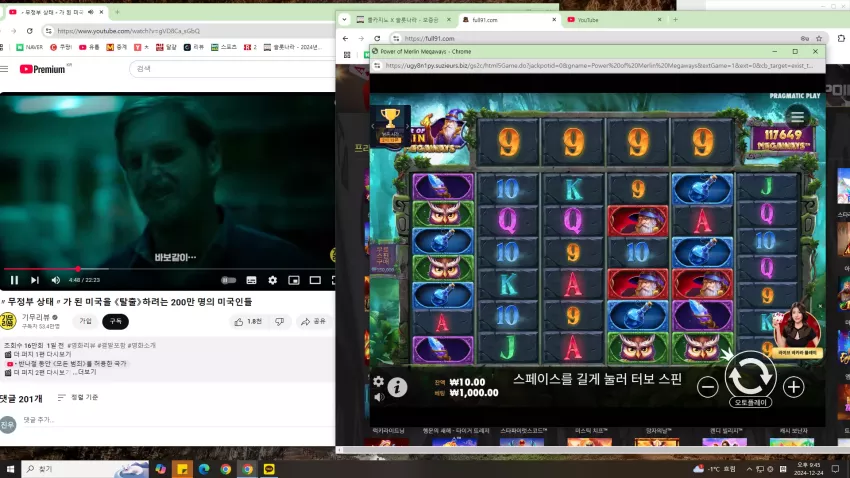Image resolution: width=850 pixels, height=478 pixels.
Task: Show hidden tray icons chevron
Action: pyautogui.click(x=749, y=469)
